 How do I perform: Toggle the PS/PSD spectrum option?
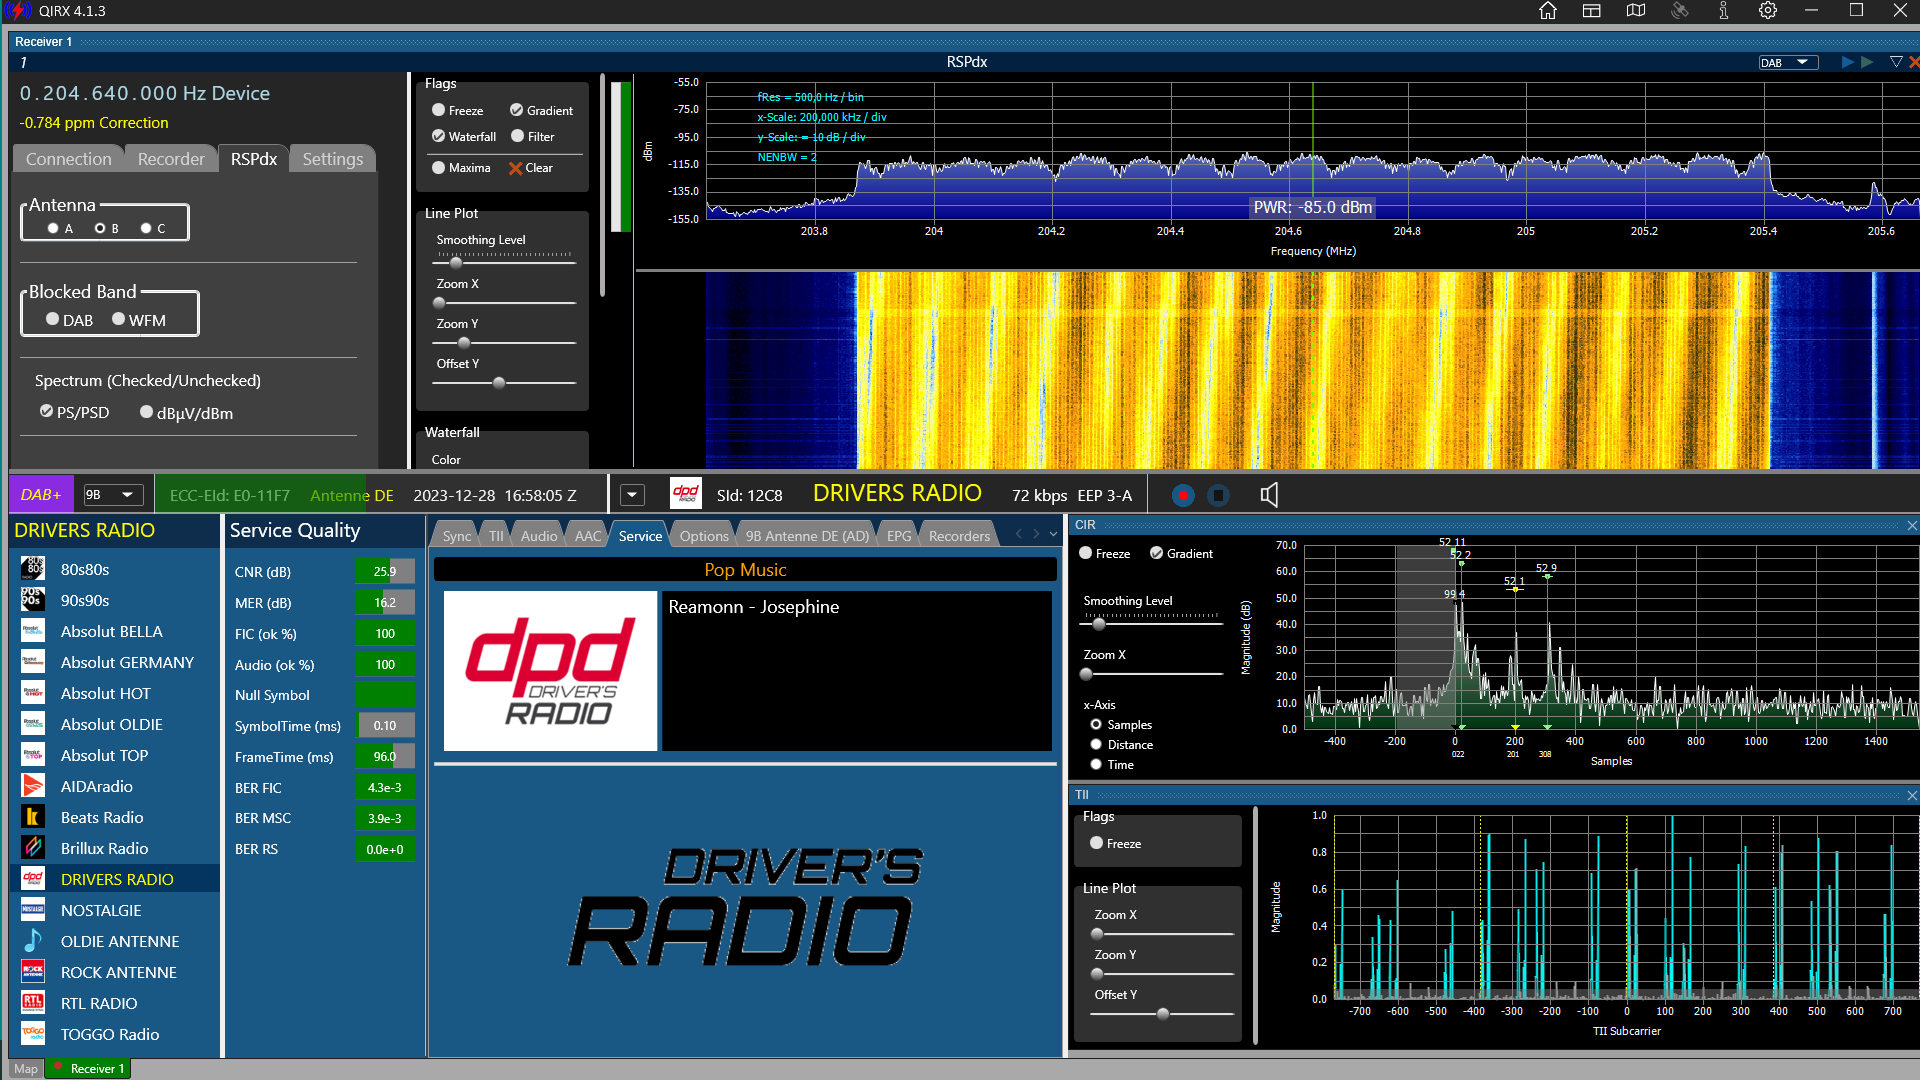pos(46,411)
